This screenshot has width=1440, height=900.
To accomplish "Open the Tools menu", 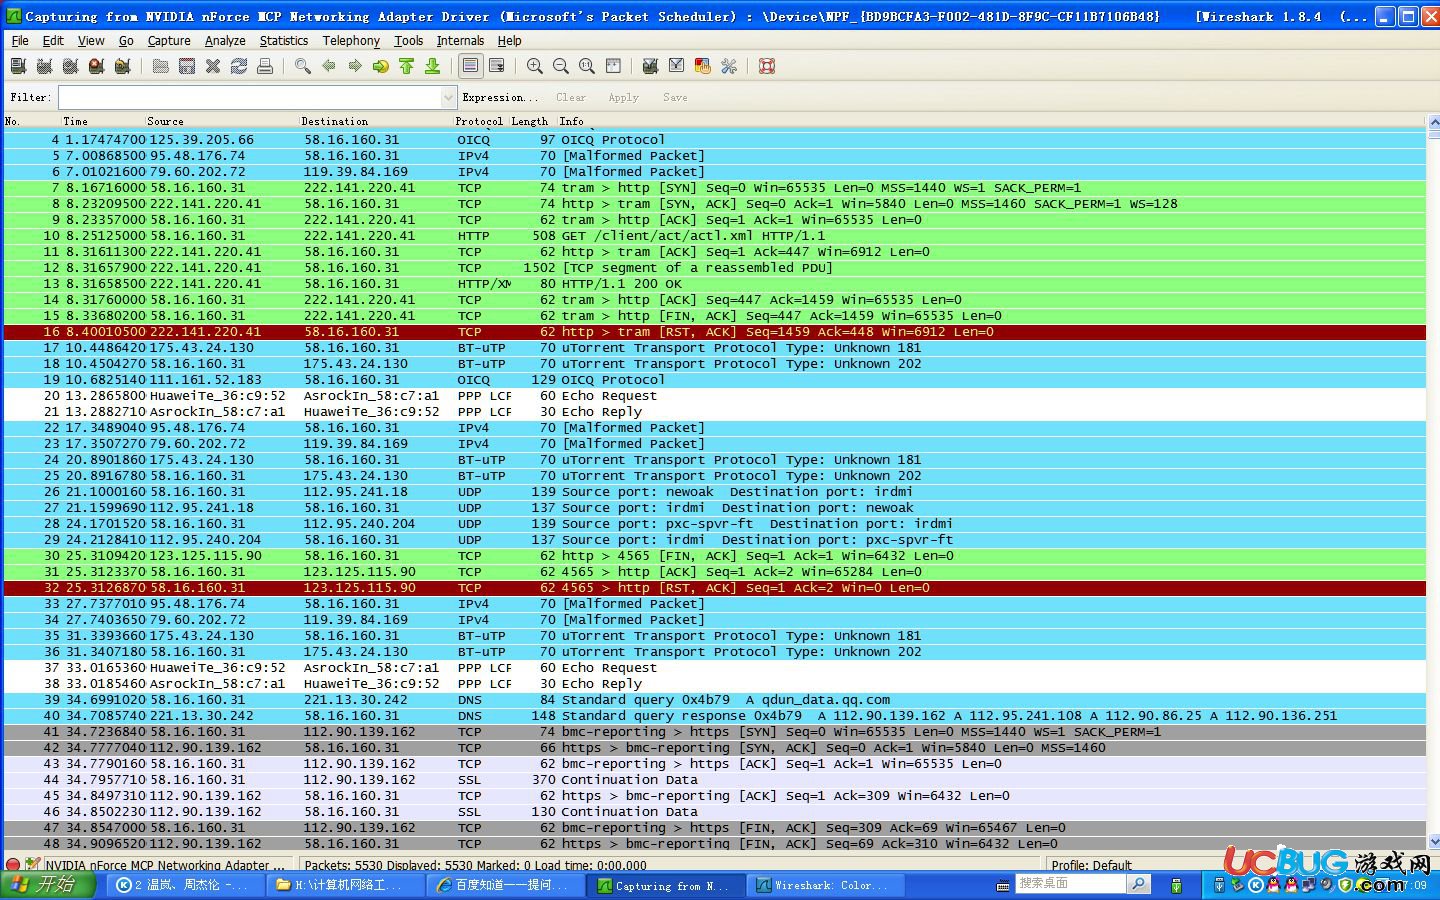I will tap(408, 41).
